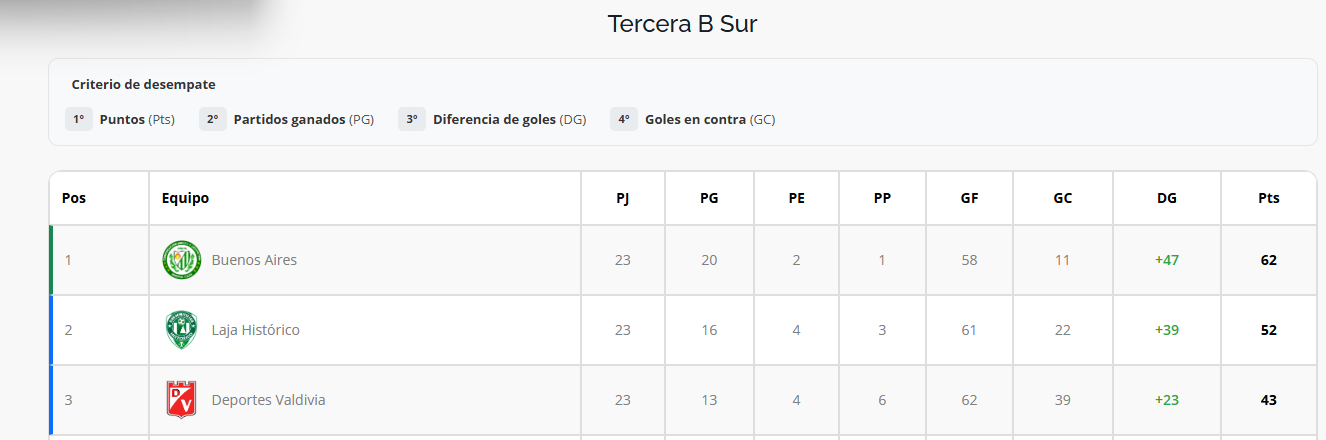Screen dimensions: 1326x440
Task: Click the Deportes Valdivia team crest
Action: pos(182,400)
